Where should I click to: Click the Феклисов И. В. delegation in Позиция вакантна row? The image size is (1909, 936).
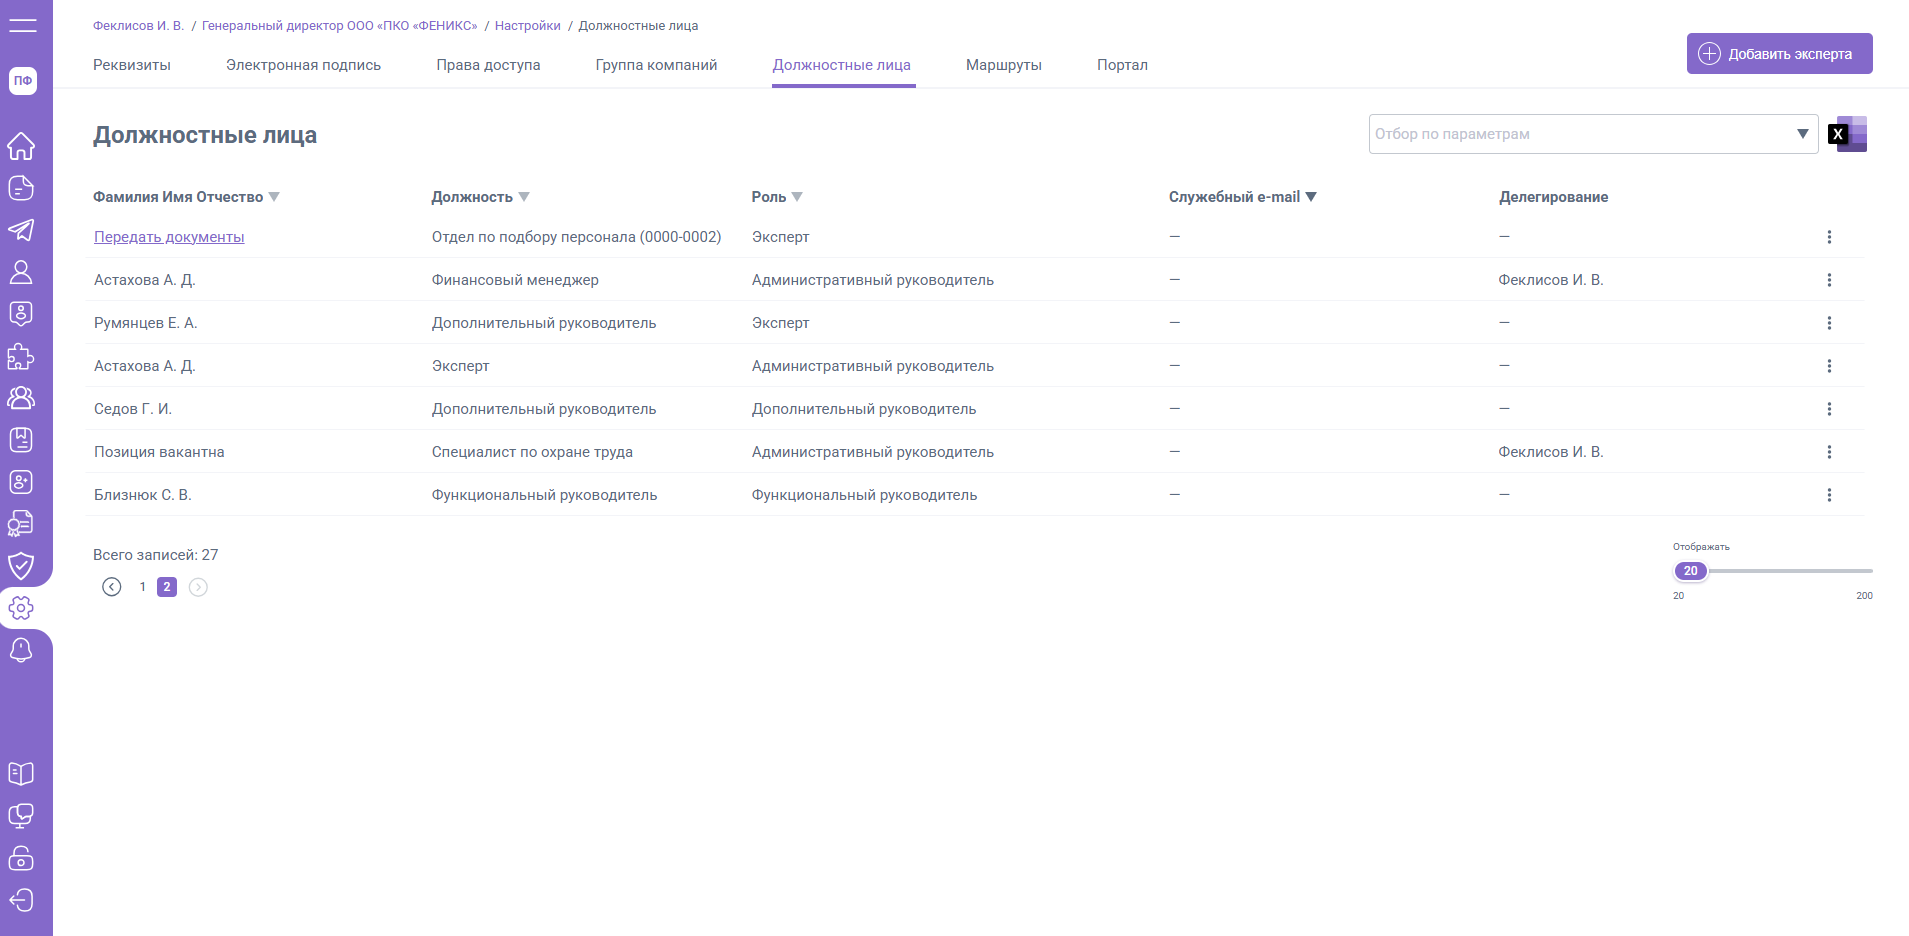point(1551,452)
